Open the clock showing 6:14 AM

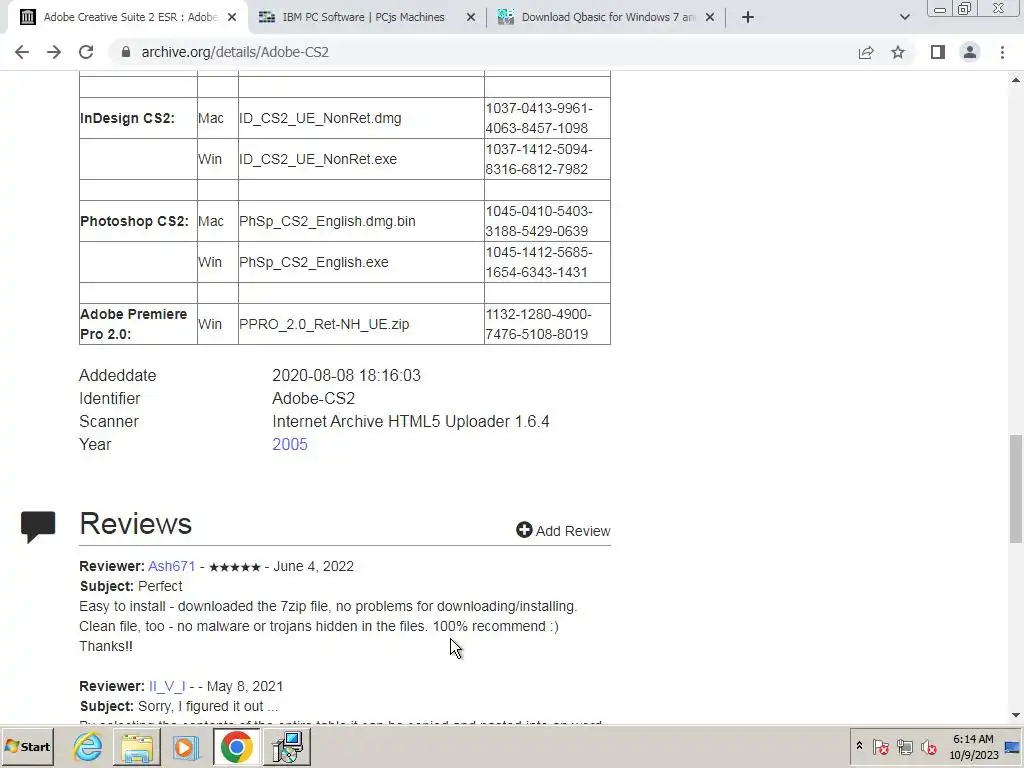(x=973, y=747)
